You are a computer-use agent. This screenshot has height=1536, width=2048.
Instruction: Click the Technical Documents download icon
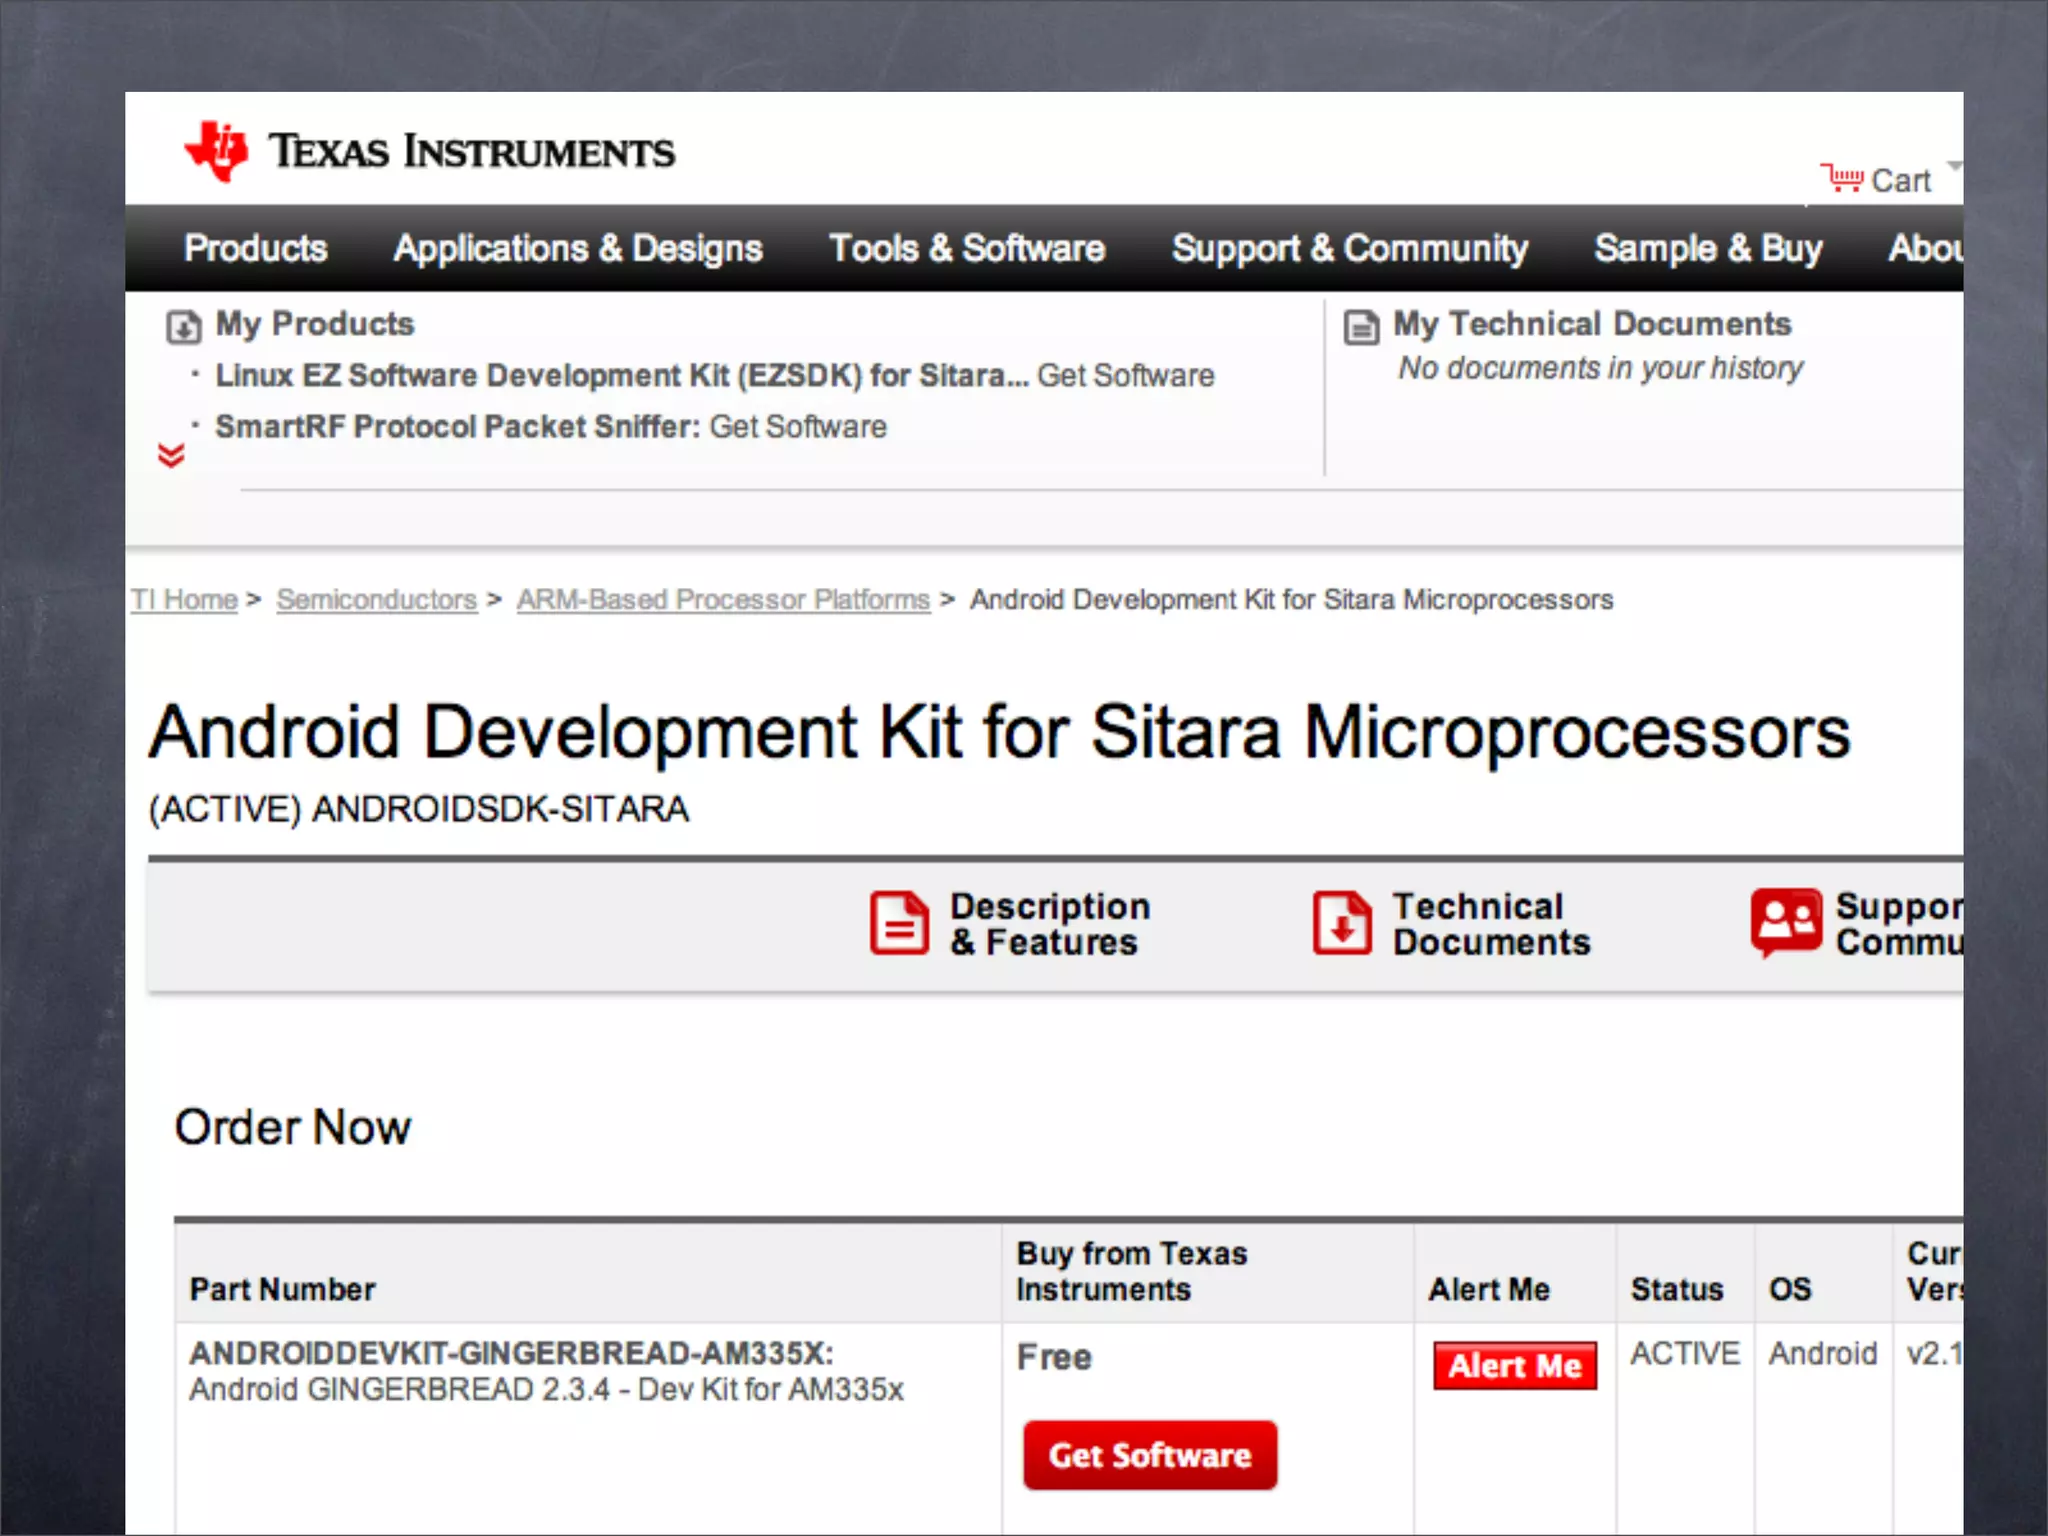(1341, 923)
